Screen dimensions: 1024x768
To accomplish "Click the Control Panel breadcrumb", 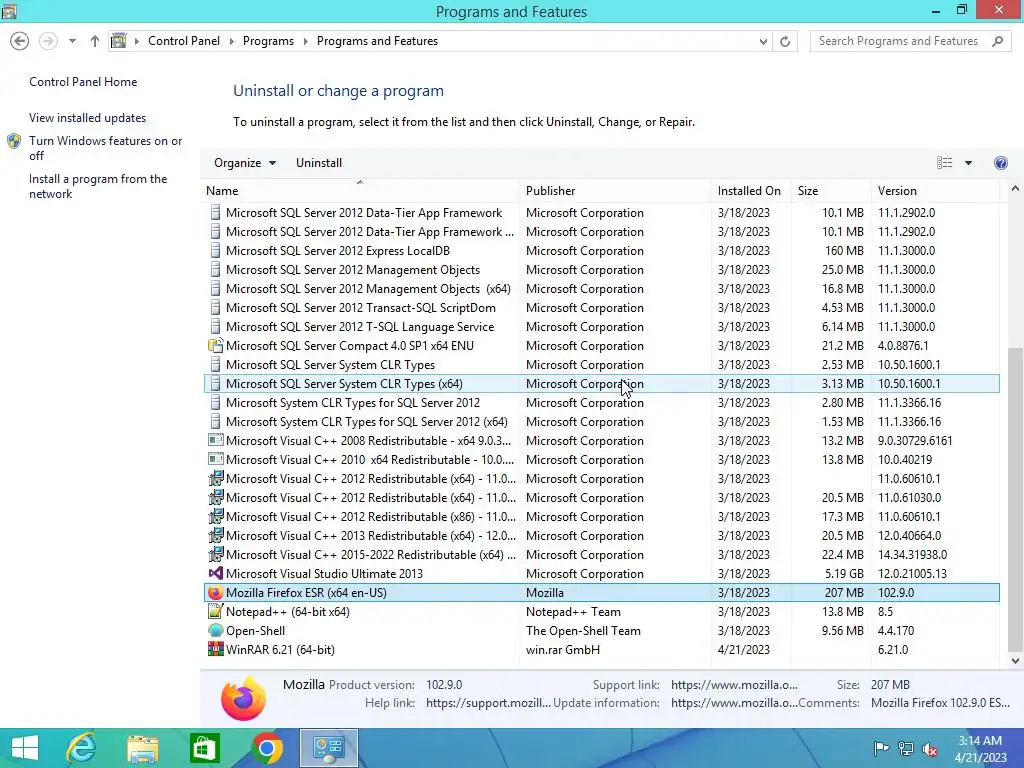I will [x=184, y=41].
